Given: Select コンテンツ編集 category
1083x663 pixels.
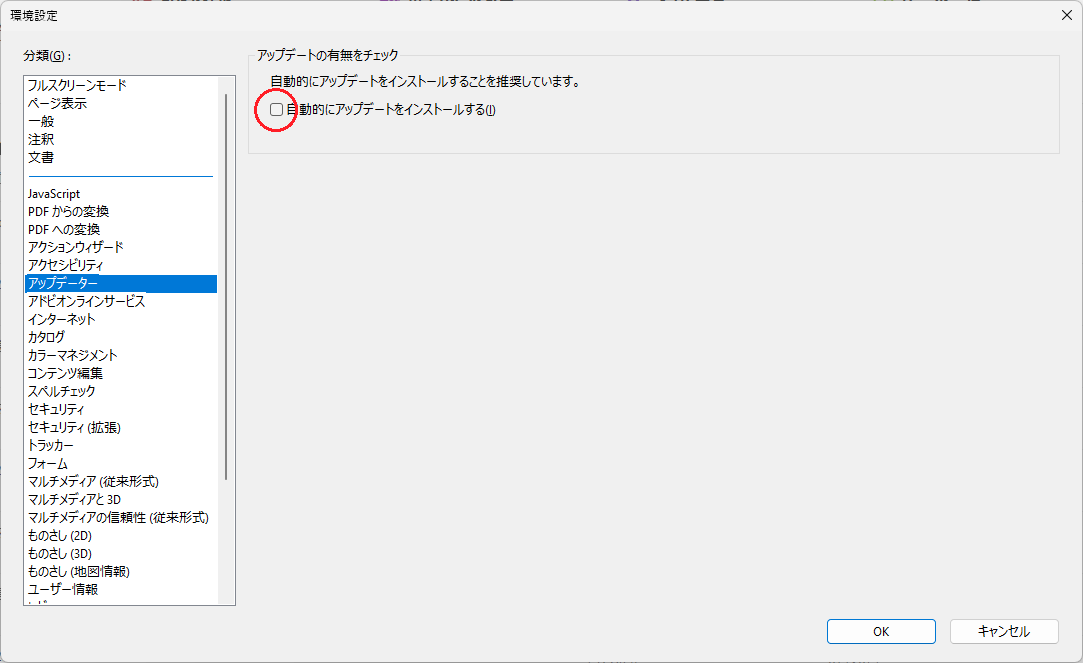Looking at the screenshot, I should pyautogui.click(x=121, y=373).
